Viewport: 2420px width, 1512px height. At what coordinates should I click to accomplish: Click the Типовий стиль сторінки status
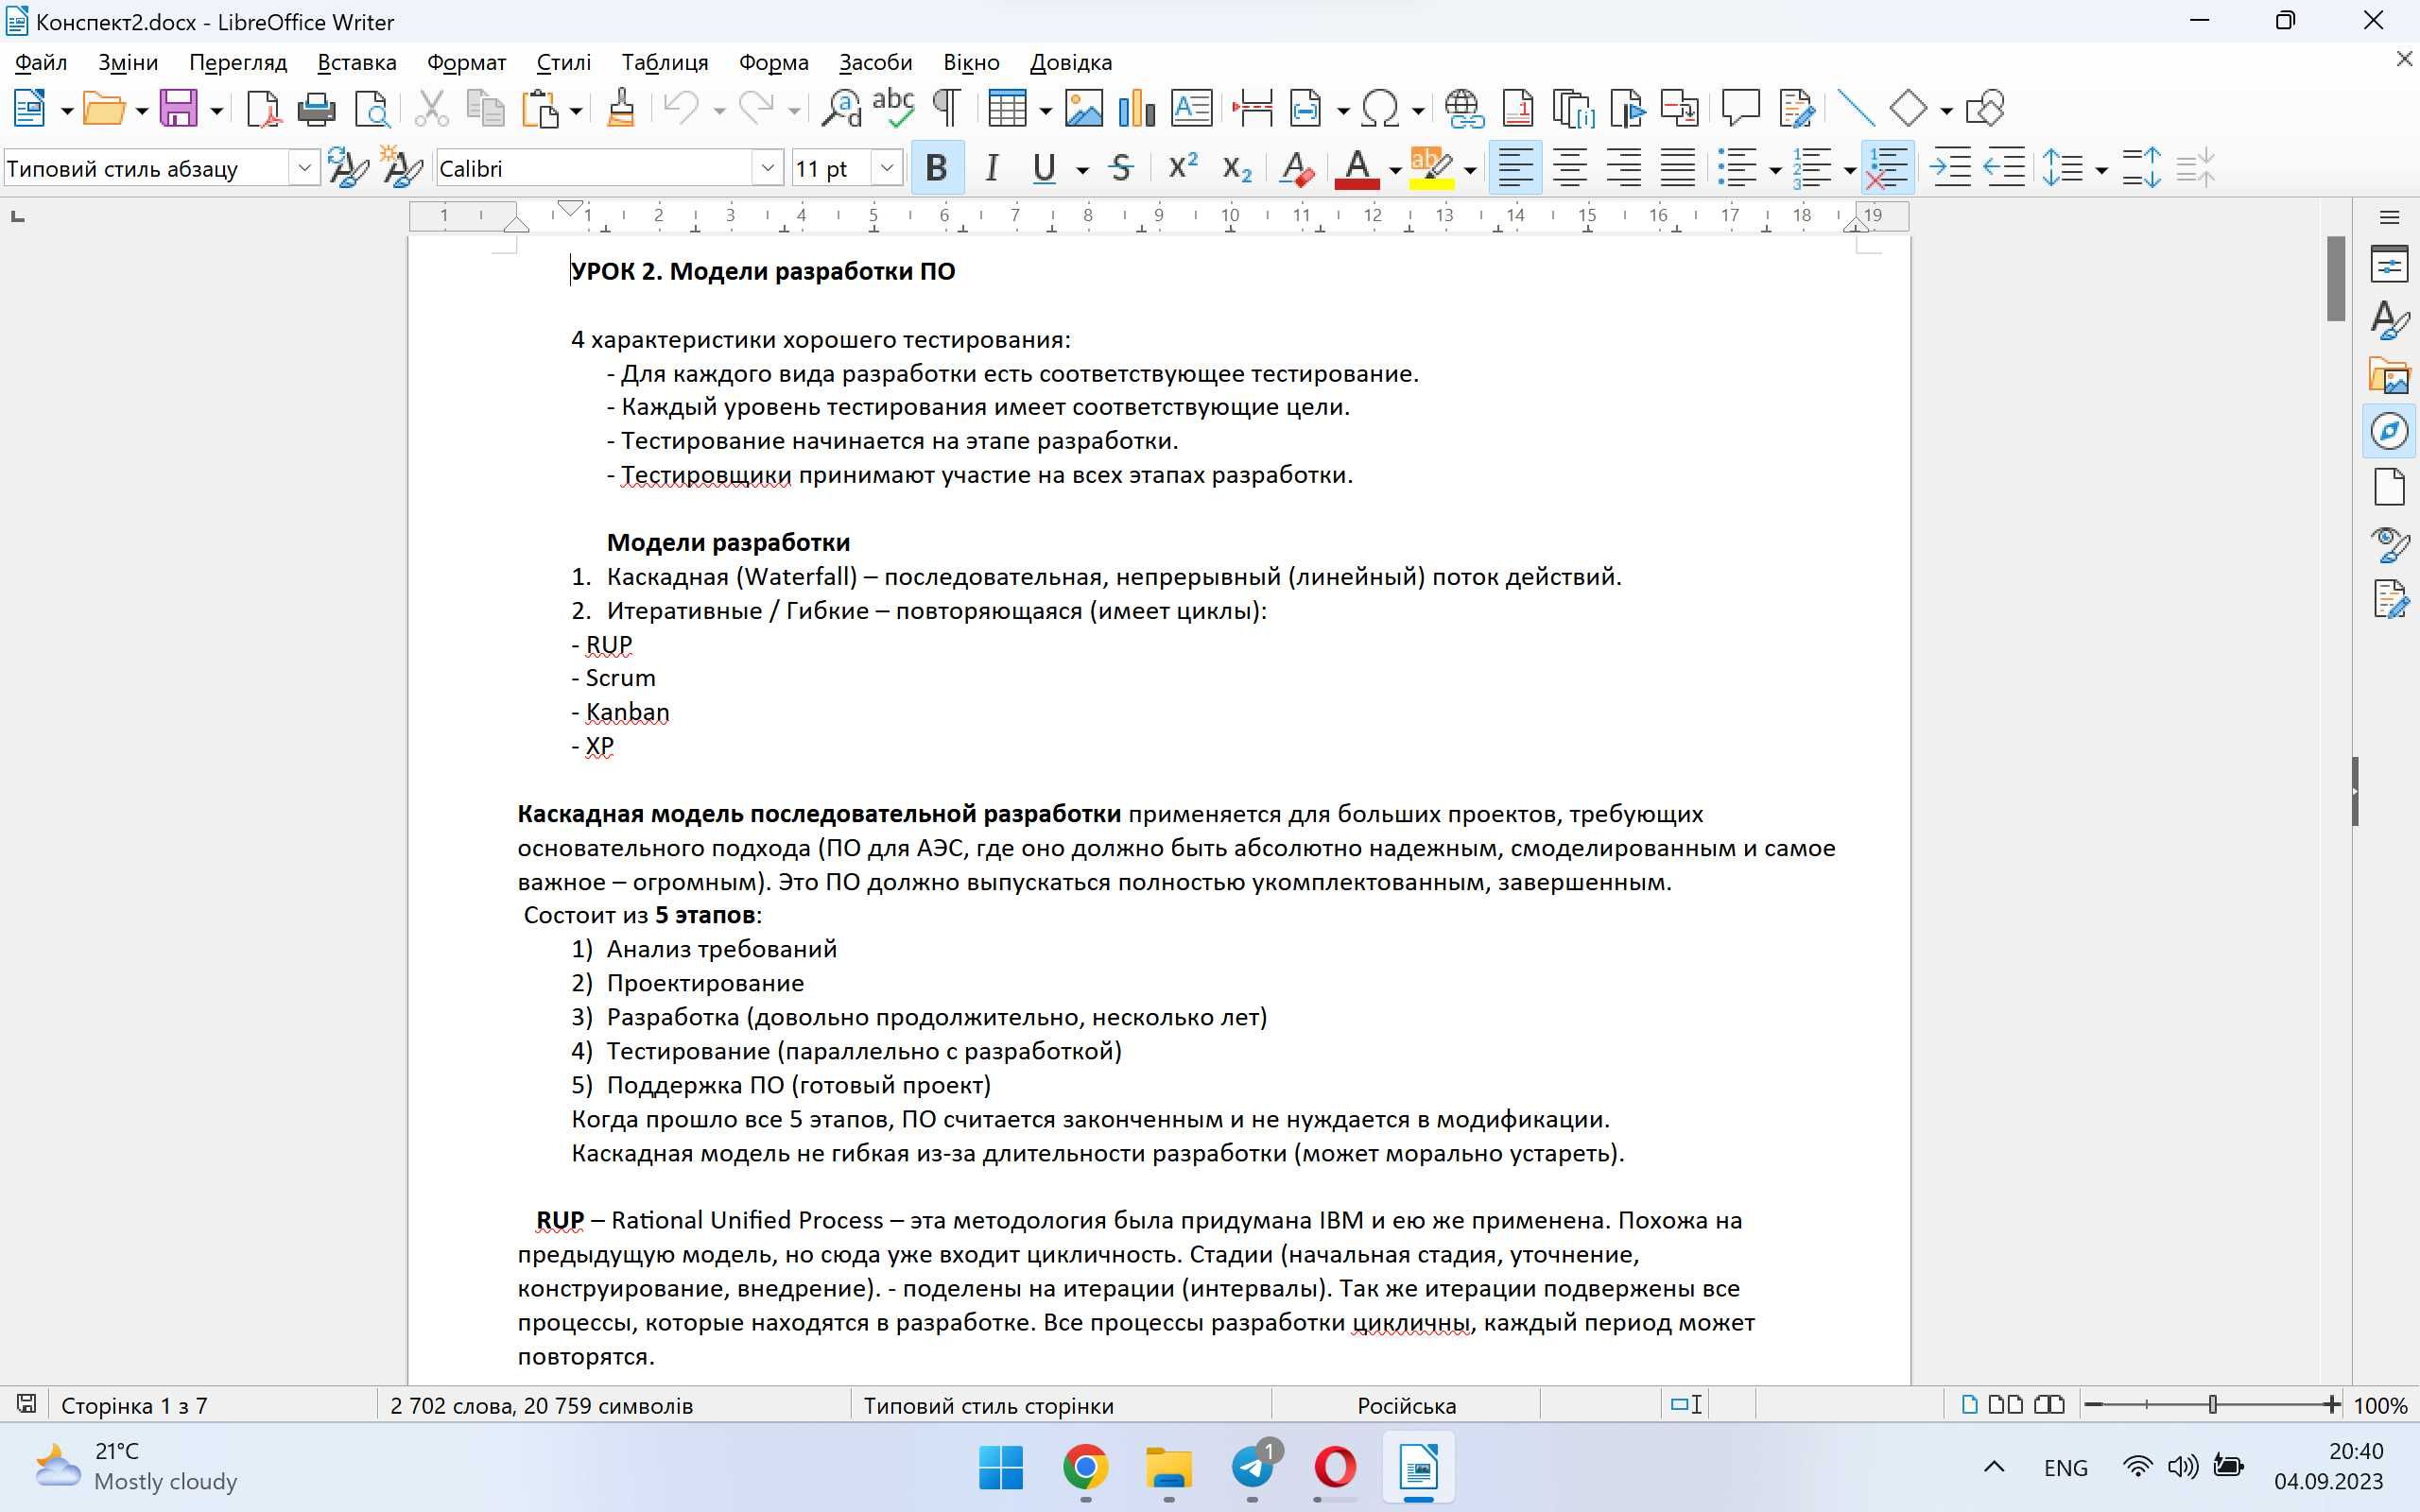pyautogui.click(x=1061, y=1405)
